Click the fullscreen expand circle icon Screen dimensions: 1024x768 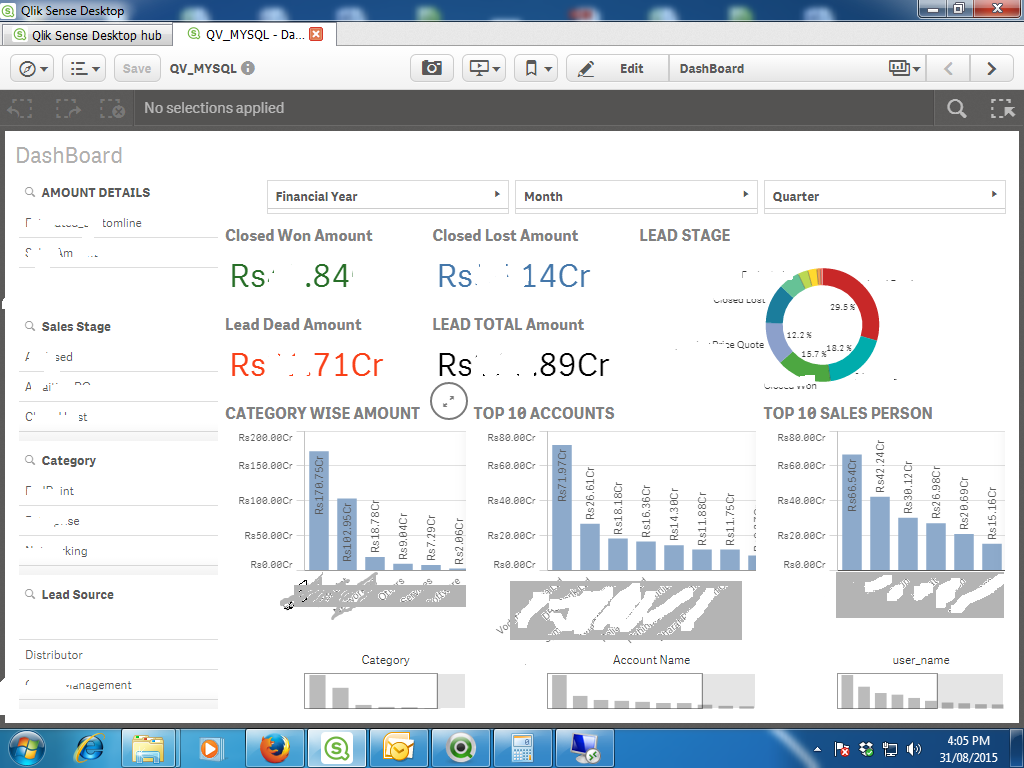coord(449,400)
